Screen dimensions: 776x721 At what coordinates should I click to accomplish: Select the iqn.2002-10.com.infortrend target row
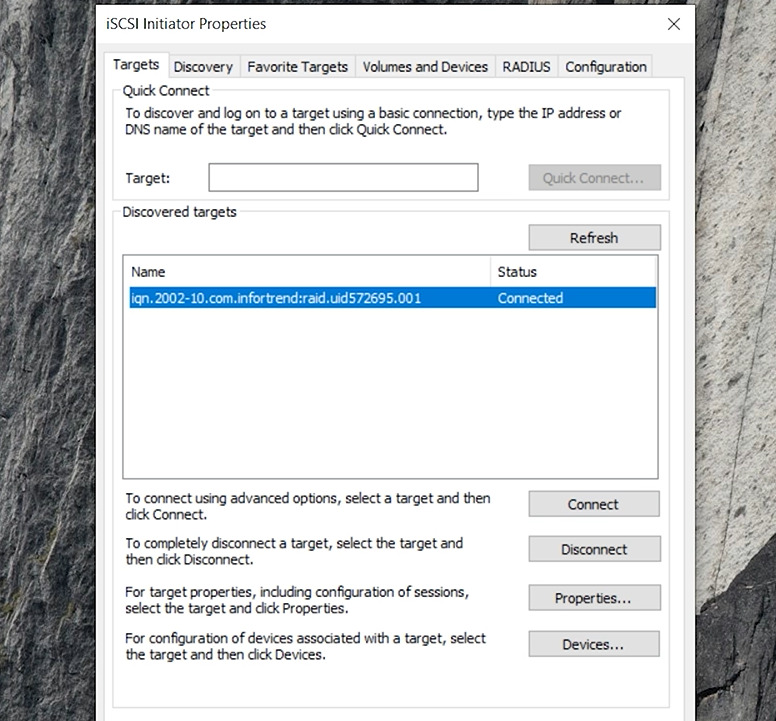(x=393, y=298)
